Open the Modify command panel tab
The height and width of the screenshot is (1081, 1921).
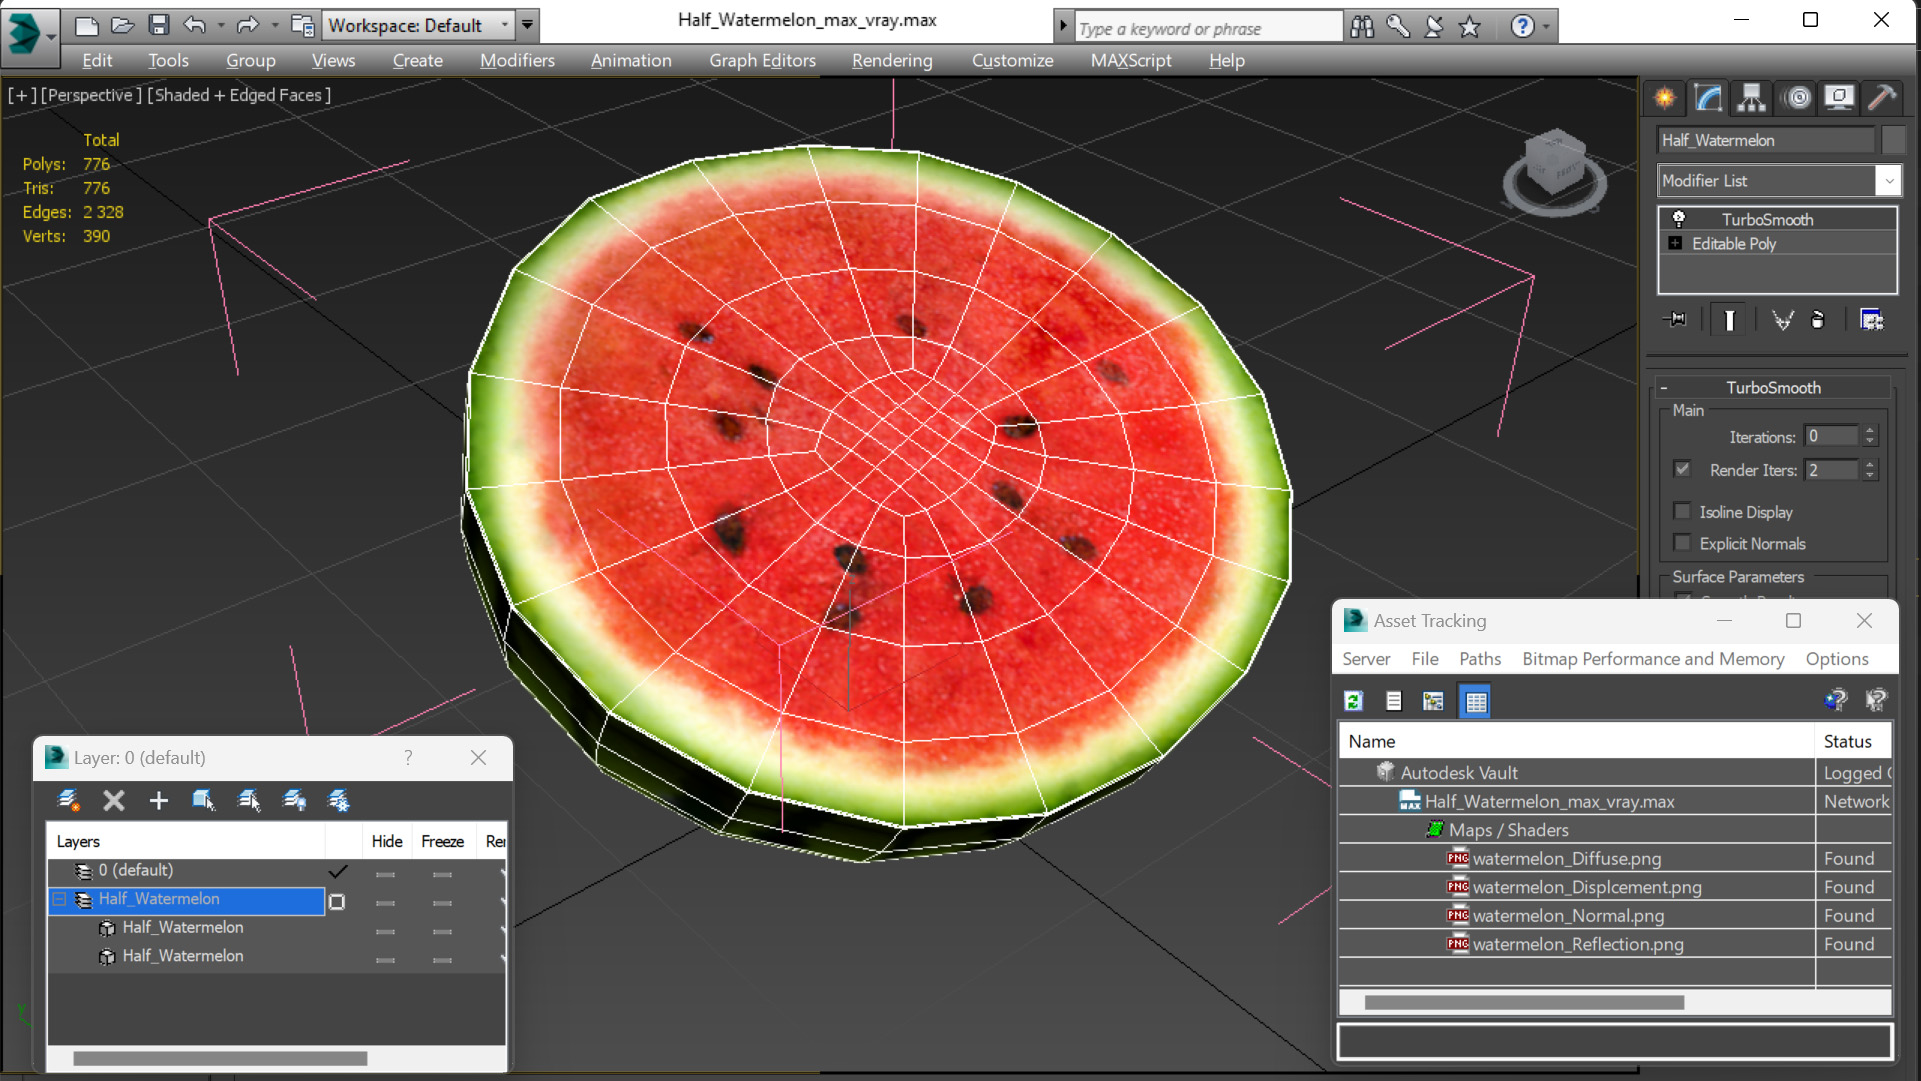(1708, 97)
